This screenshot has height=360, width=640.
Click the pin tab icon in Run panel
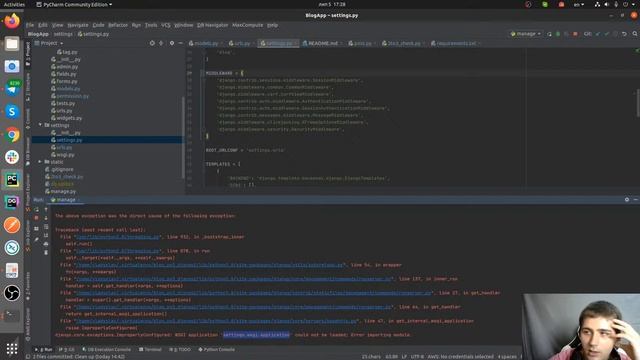(x=36, y=240)
